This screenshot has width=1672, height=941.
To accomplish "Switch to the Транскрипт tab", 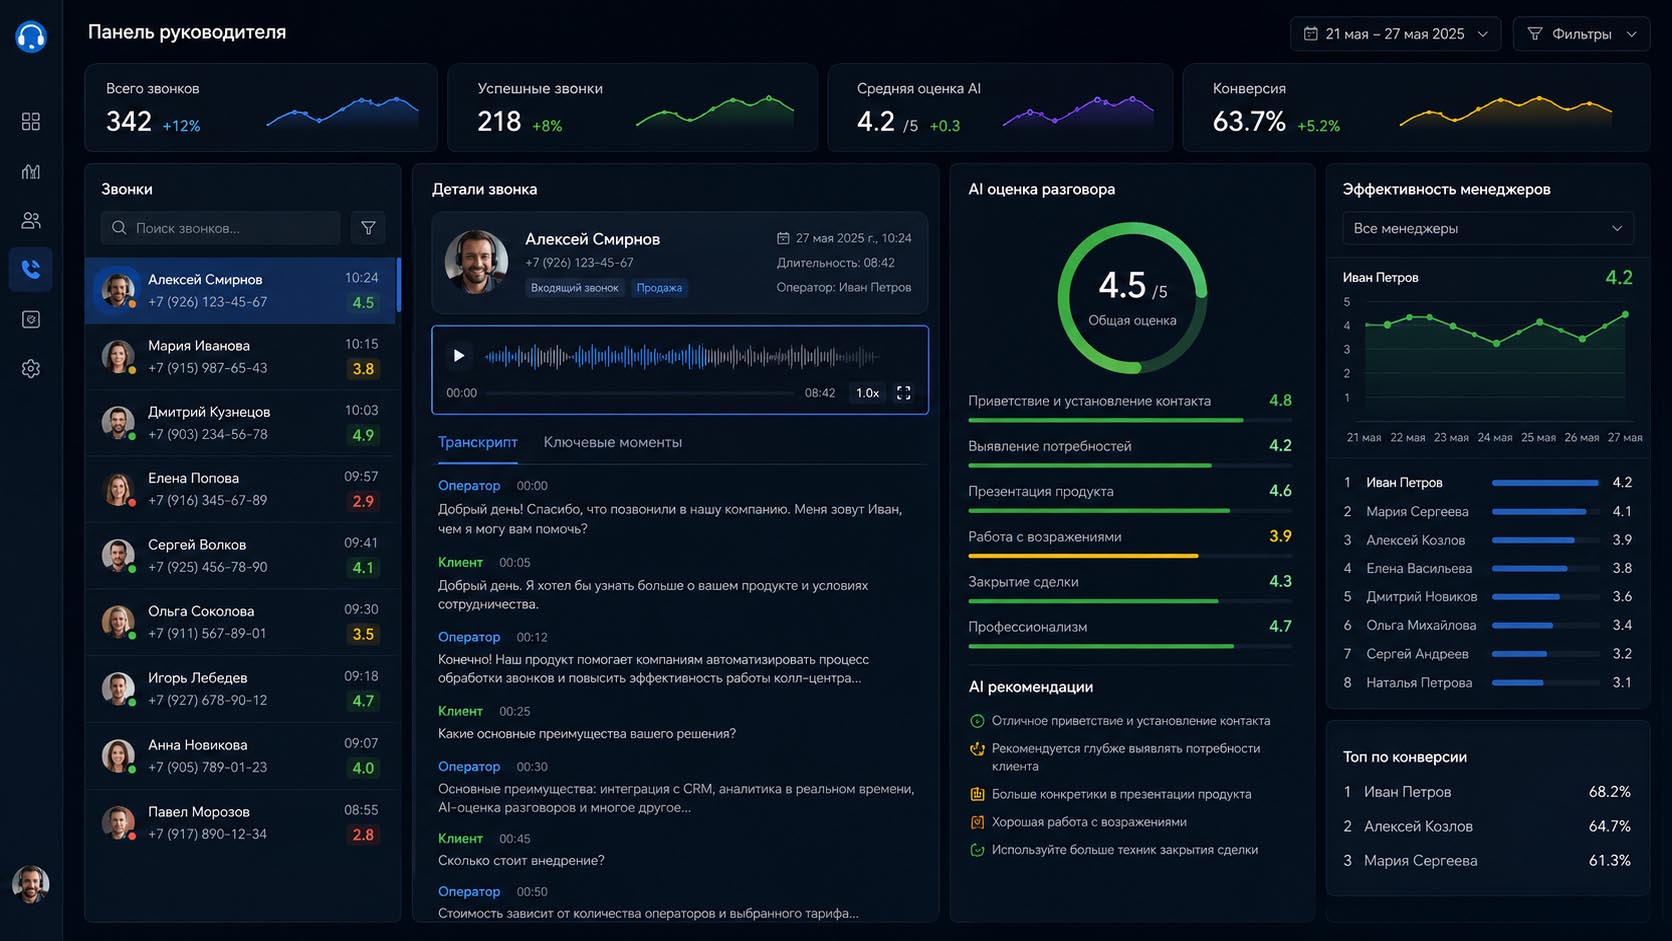I will [x=478, y=442].
